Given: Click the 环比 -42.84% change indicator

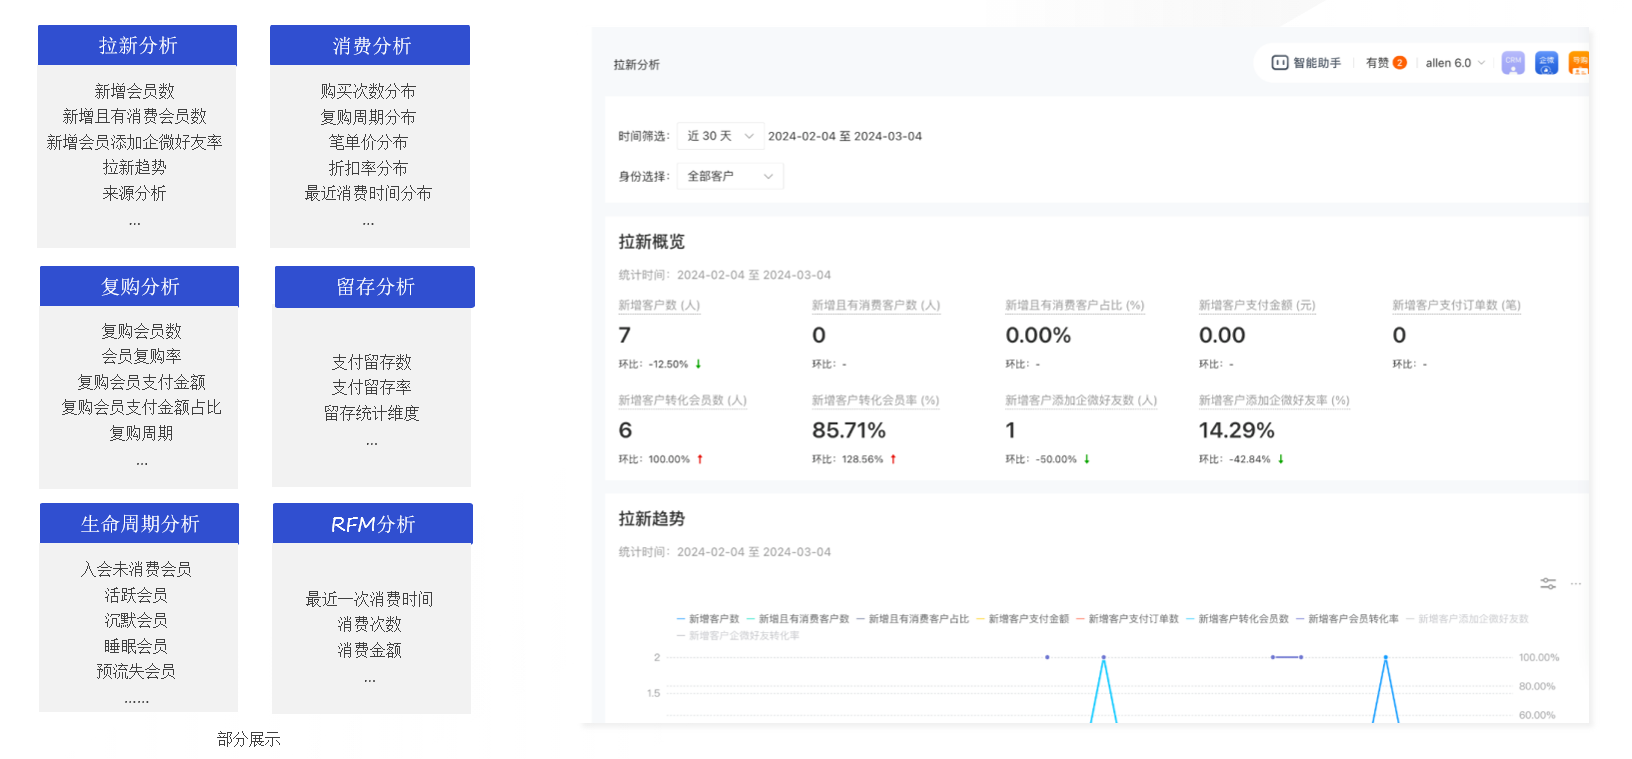Looking at the screenshot, I should (1241, 459).
